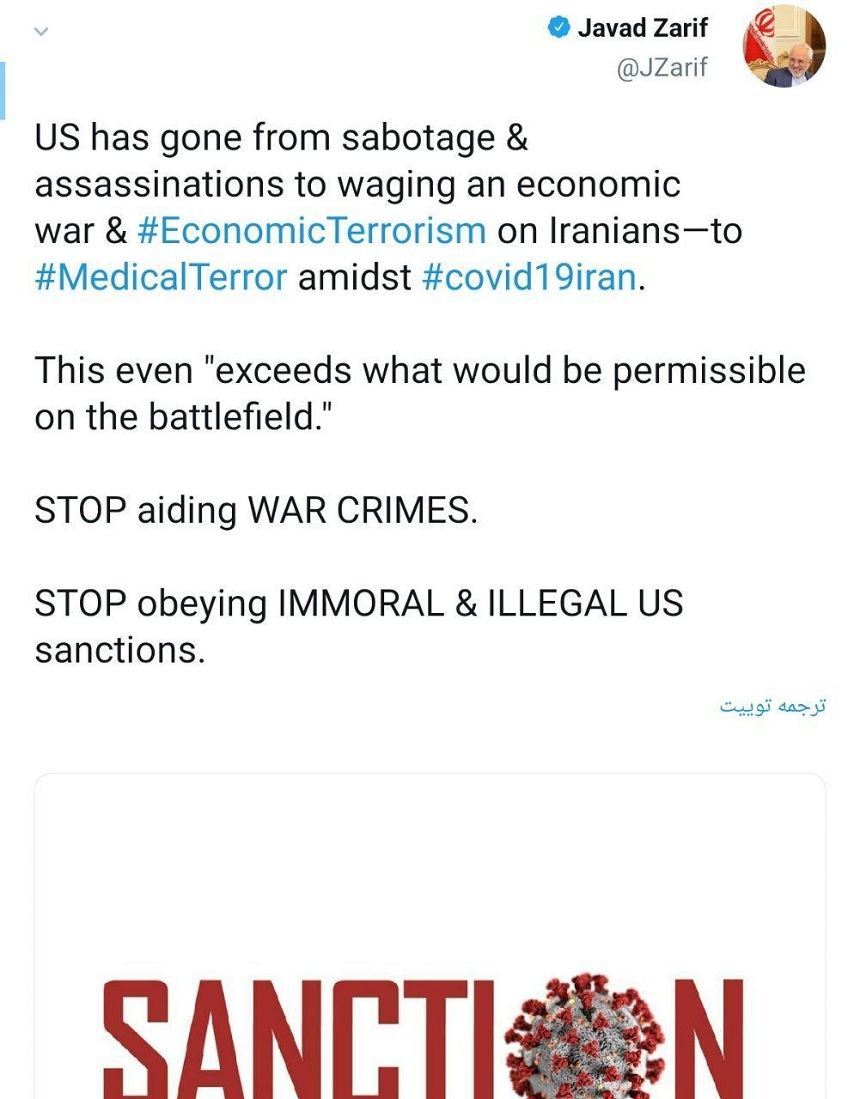Click the "US has gone from sabotage" line

[x=281, y=138]
